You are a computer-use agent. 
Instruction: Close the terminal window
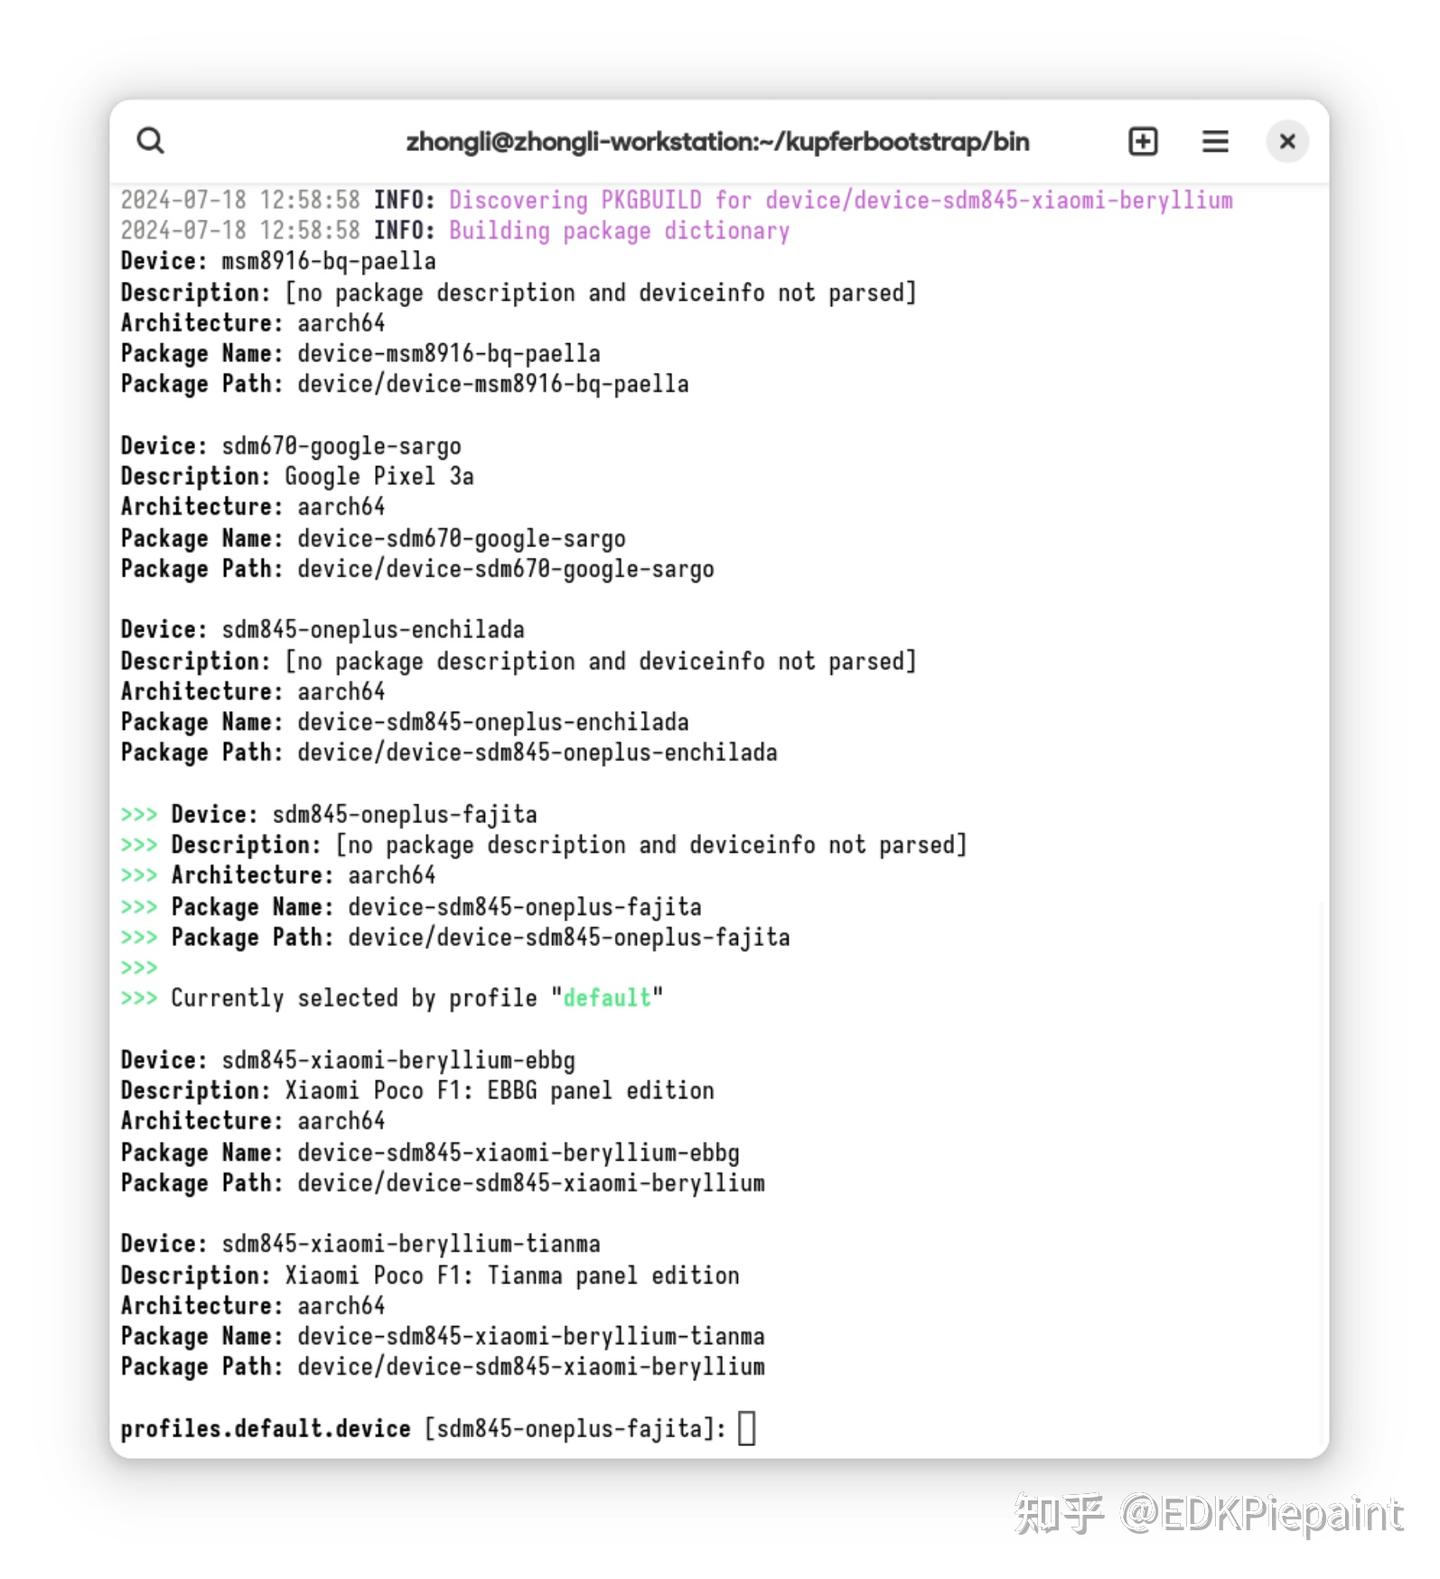pos(1287,141)
